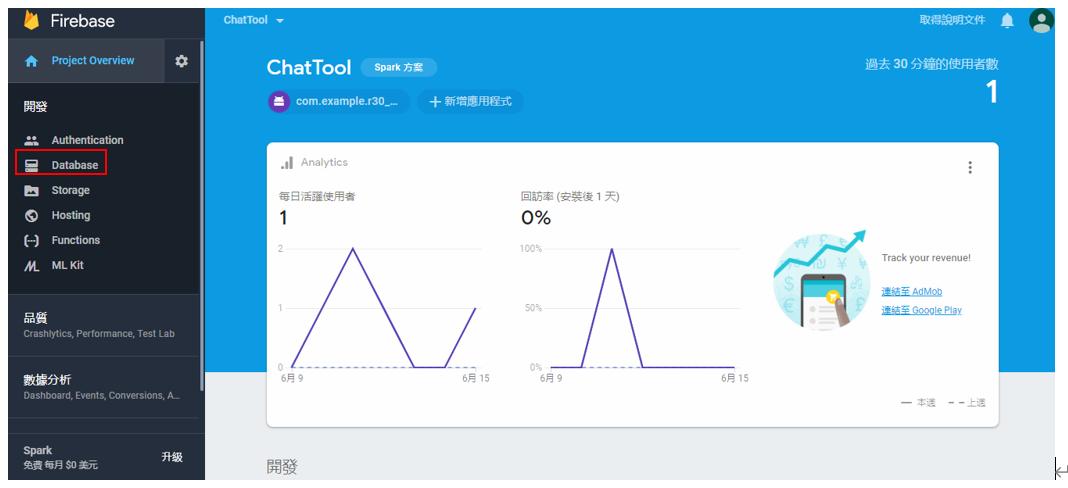Click the Android app icon for com.example.r30

[279, 102]
